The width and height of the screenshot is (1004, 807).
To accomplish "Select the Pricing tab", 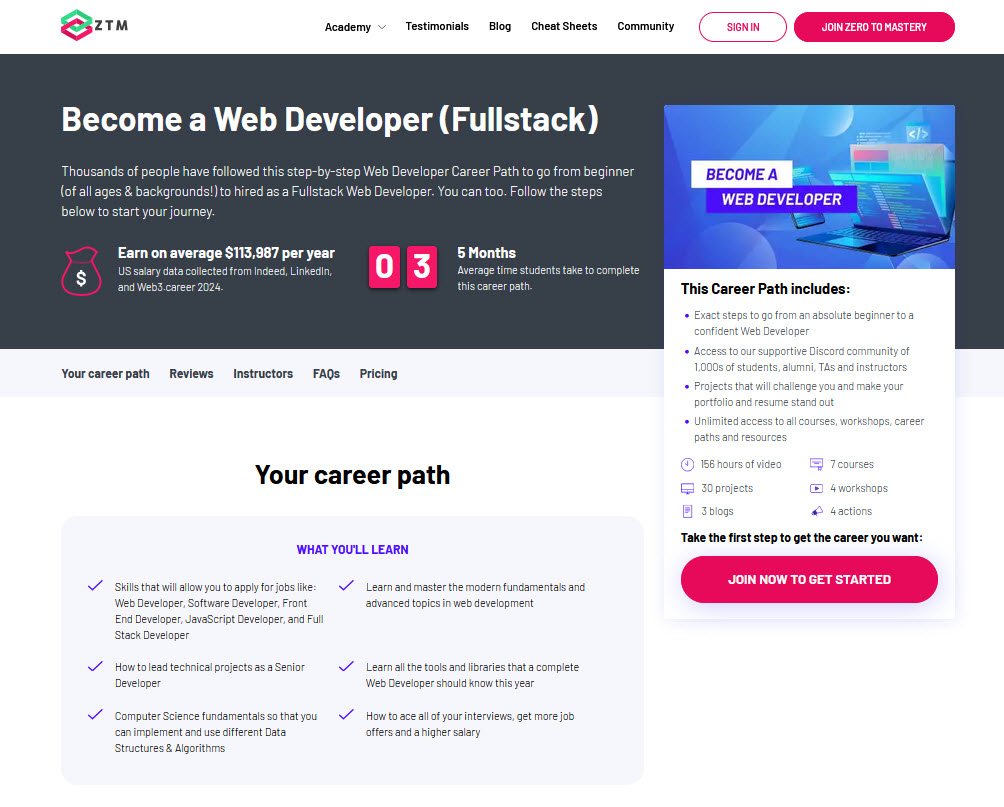I will tap(378, 373).
